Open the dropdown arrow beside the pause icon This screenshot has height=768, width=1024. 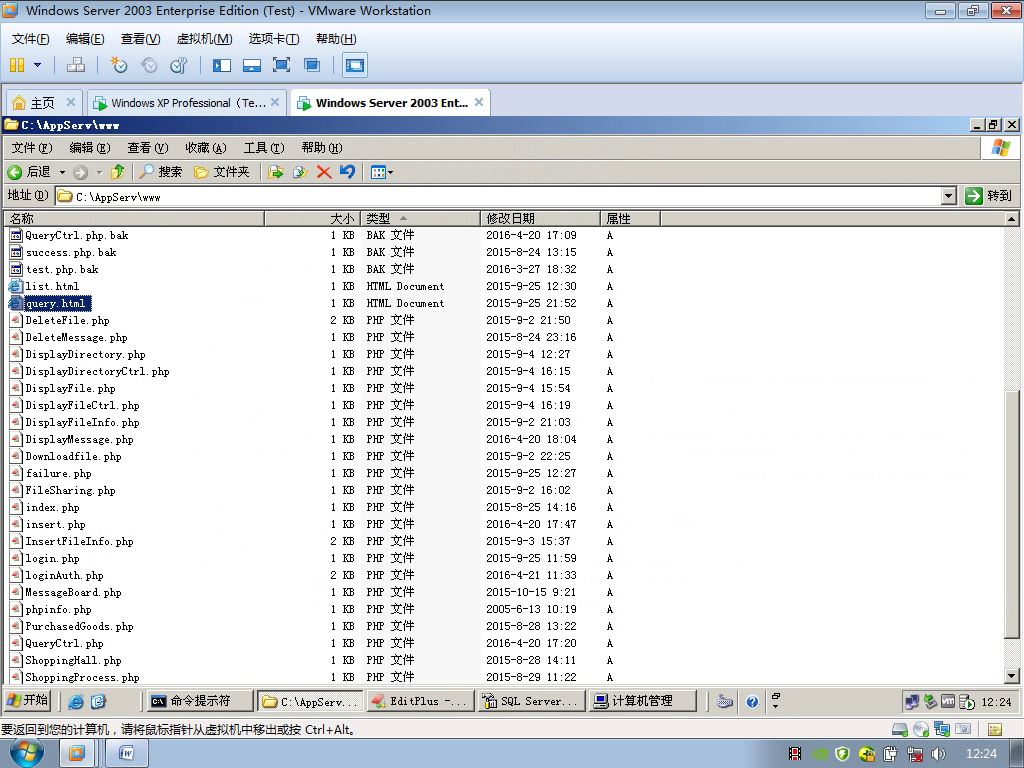[x=37, y=65]
